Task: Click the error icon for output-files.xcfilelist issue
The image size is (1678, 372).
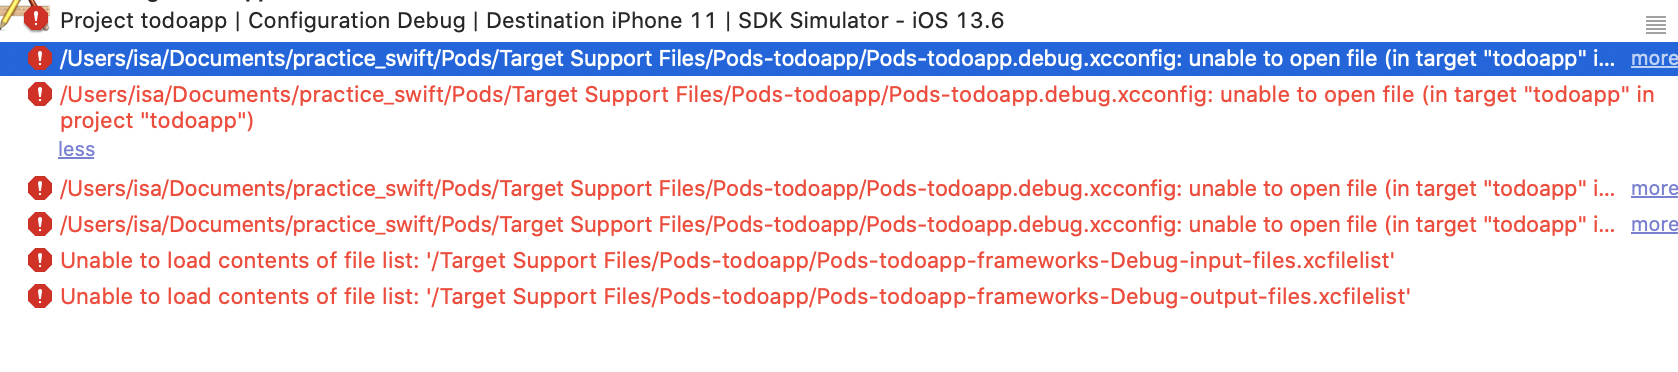Action: click(39, 296)
